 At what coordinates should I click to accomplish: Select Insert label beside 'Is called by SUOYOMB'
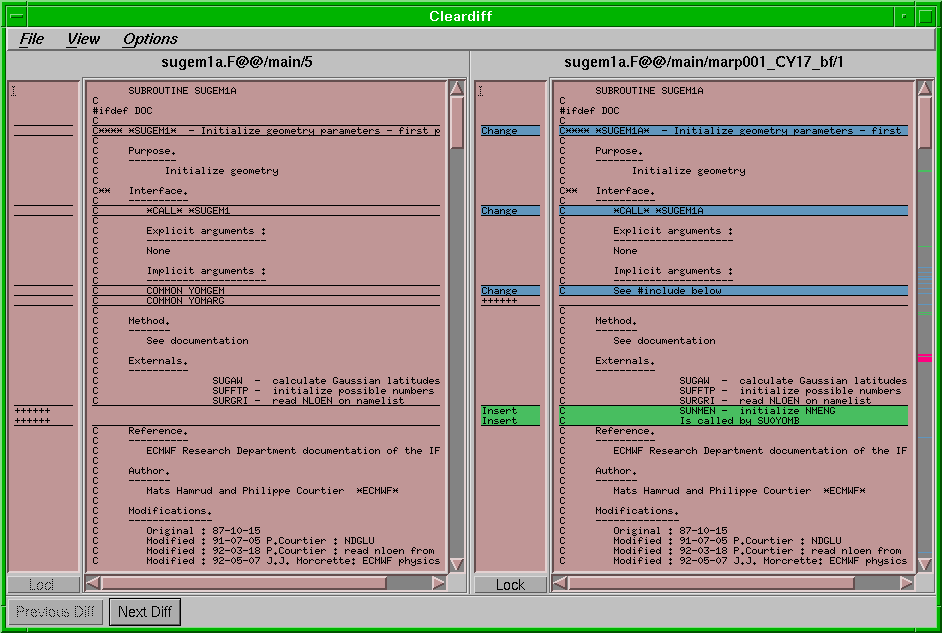coord(511,421)
